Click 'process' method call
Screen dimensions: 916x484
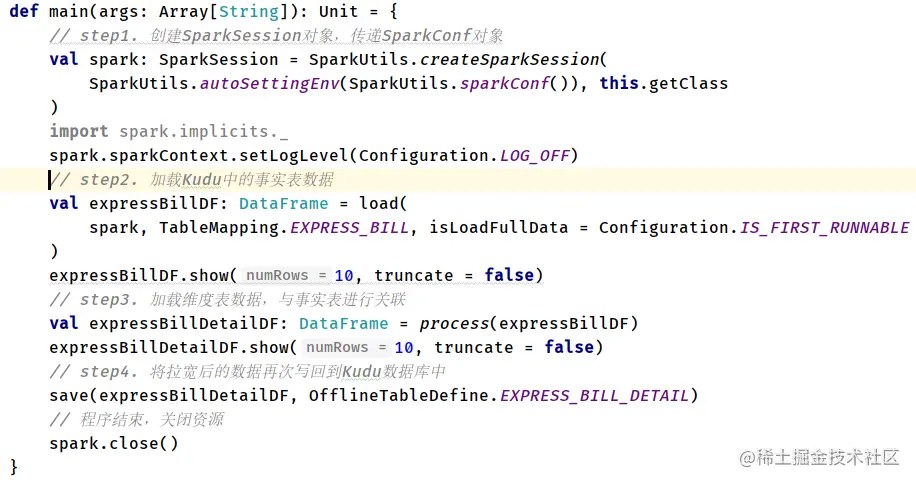[454, 323]
